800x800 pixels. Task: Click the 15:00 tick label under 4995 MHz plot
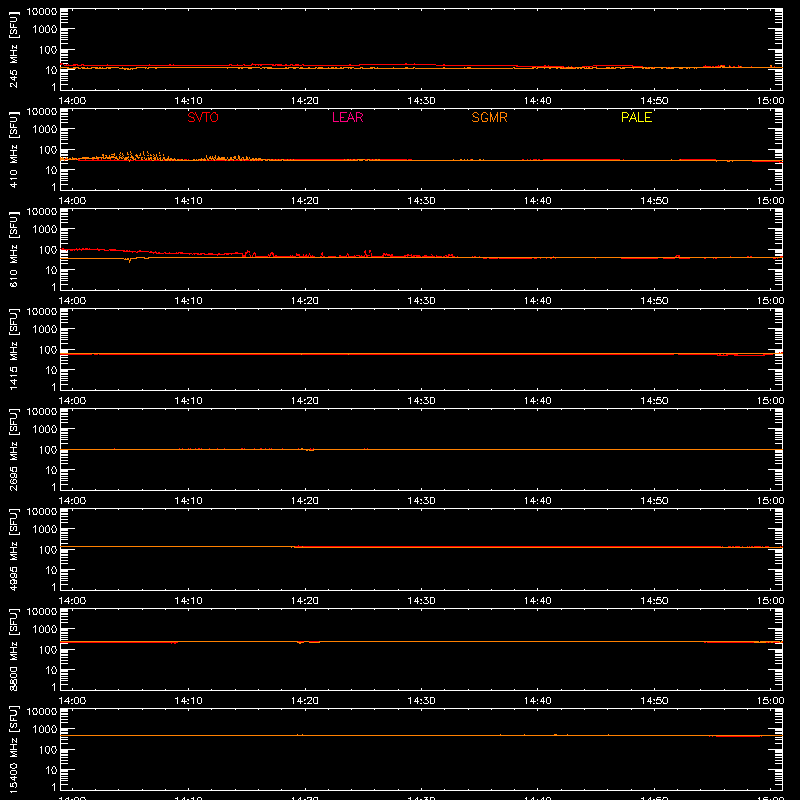[x=770, y=601]
